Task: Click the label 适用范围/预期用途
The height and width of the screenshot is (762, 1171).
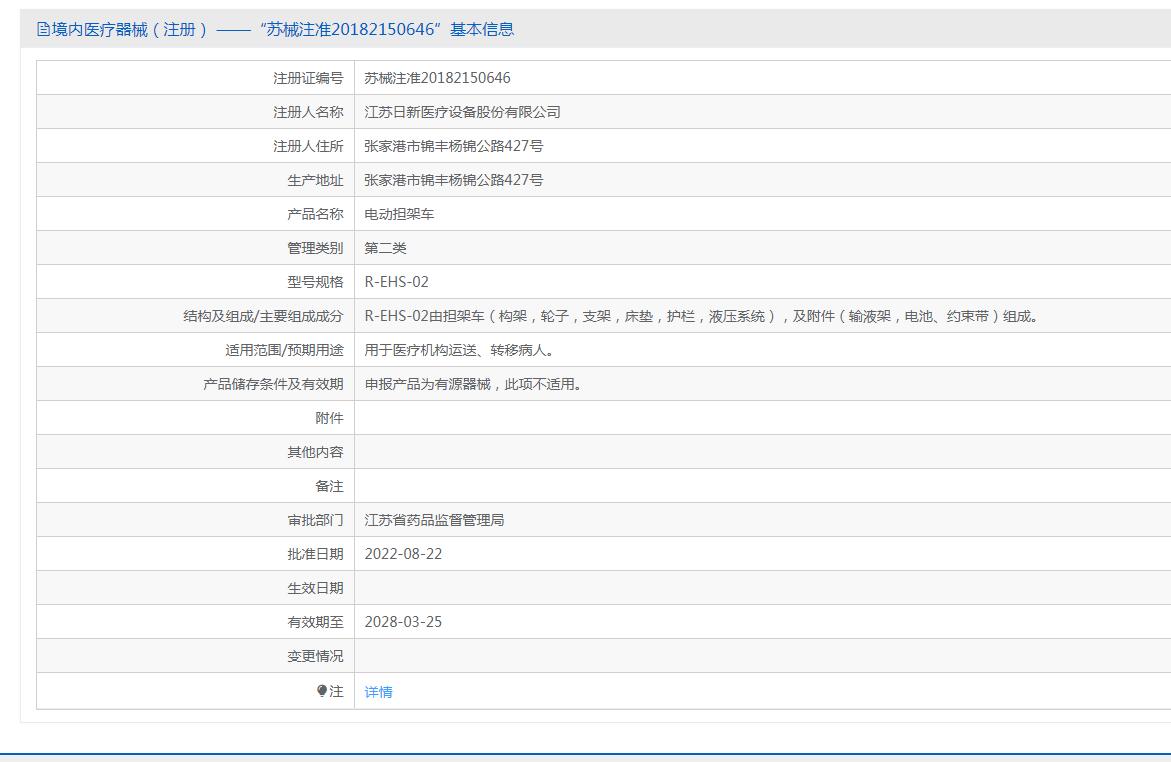Action: click(x=284, y=350)
